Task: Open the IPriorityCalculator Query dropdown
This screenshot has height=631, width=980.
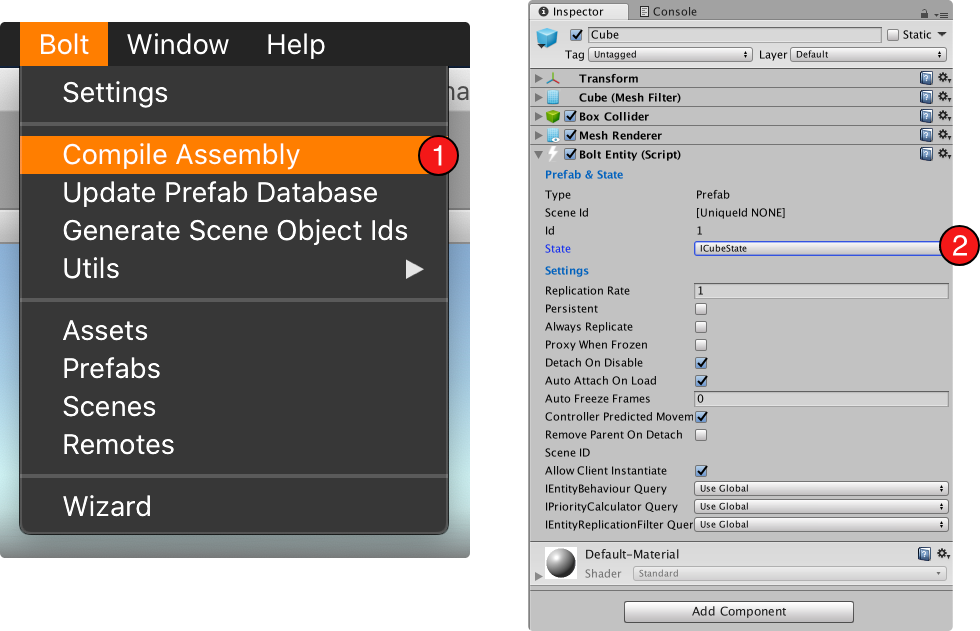Action: click(821, 507)
